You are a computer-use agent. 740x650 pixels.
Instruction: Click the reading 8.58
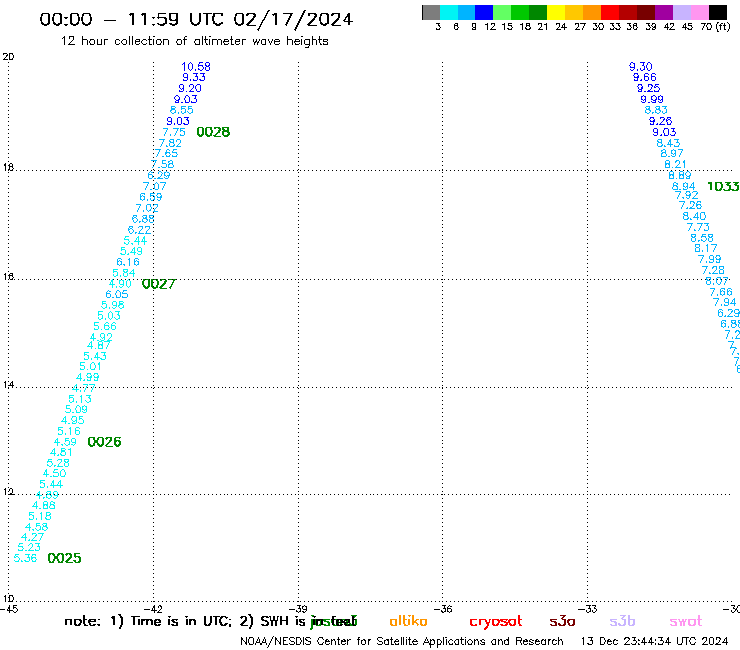point(702,238)
